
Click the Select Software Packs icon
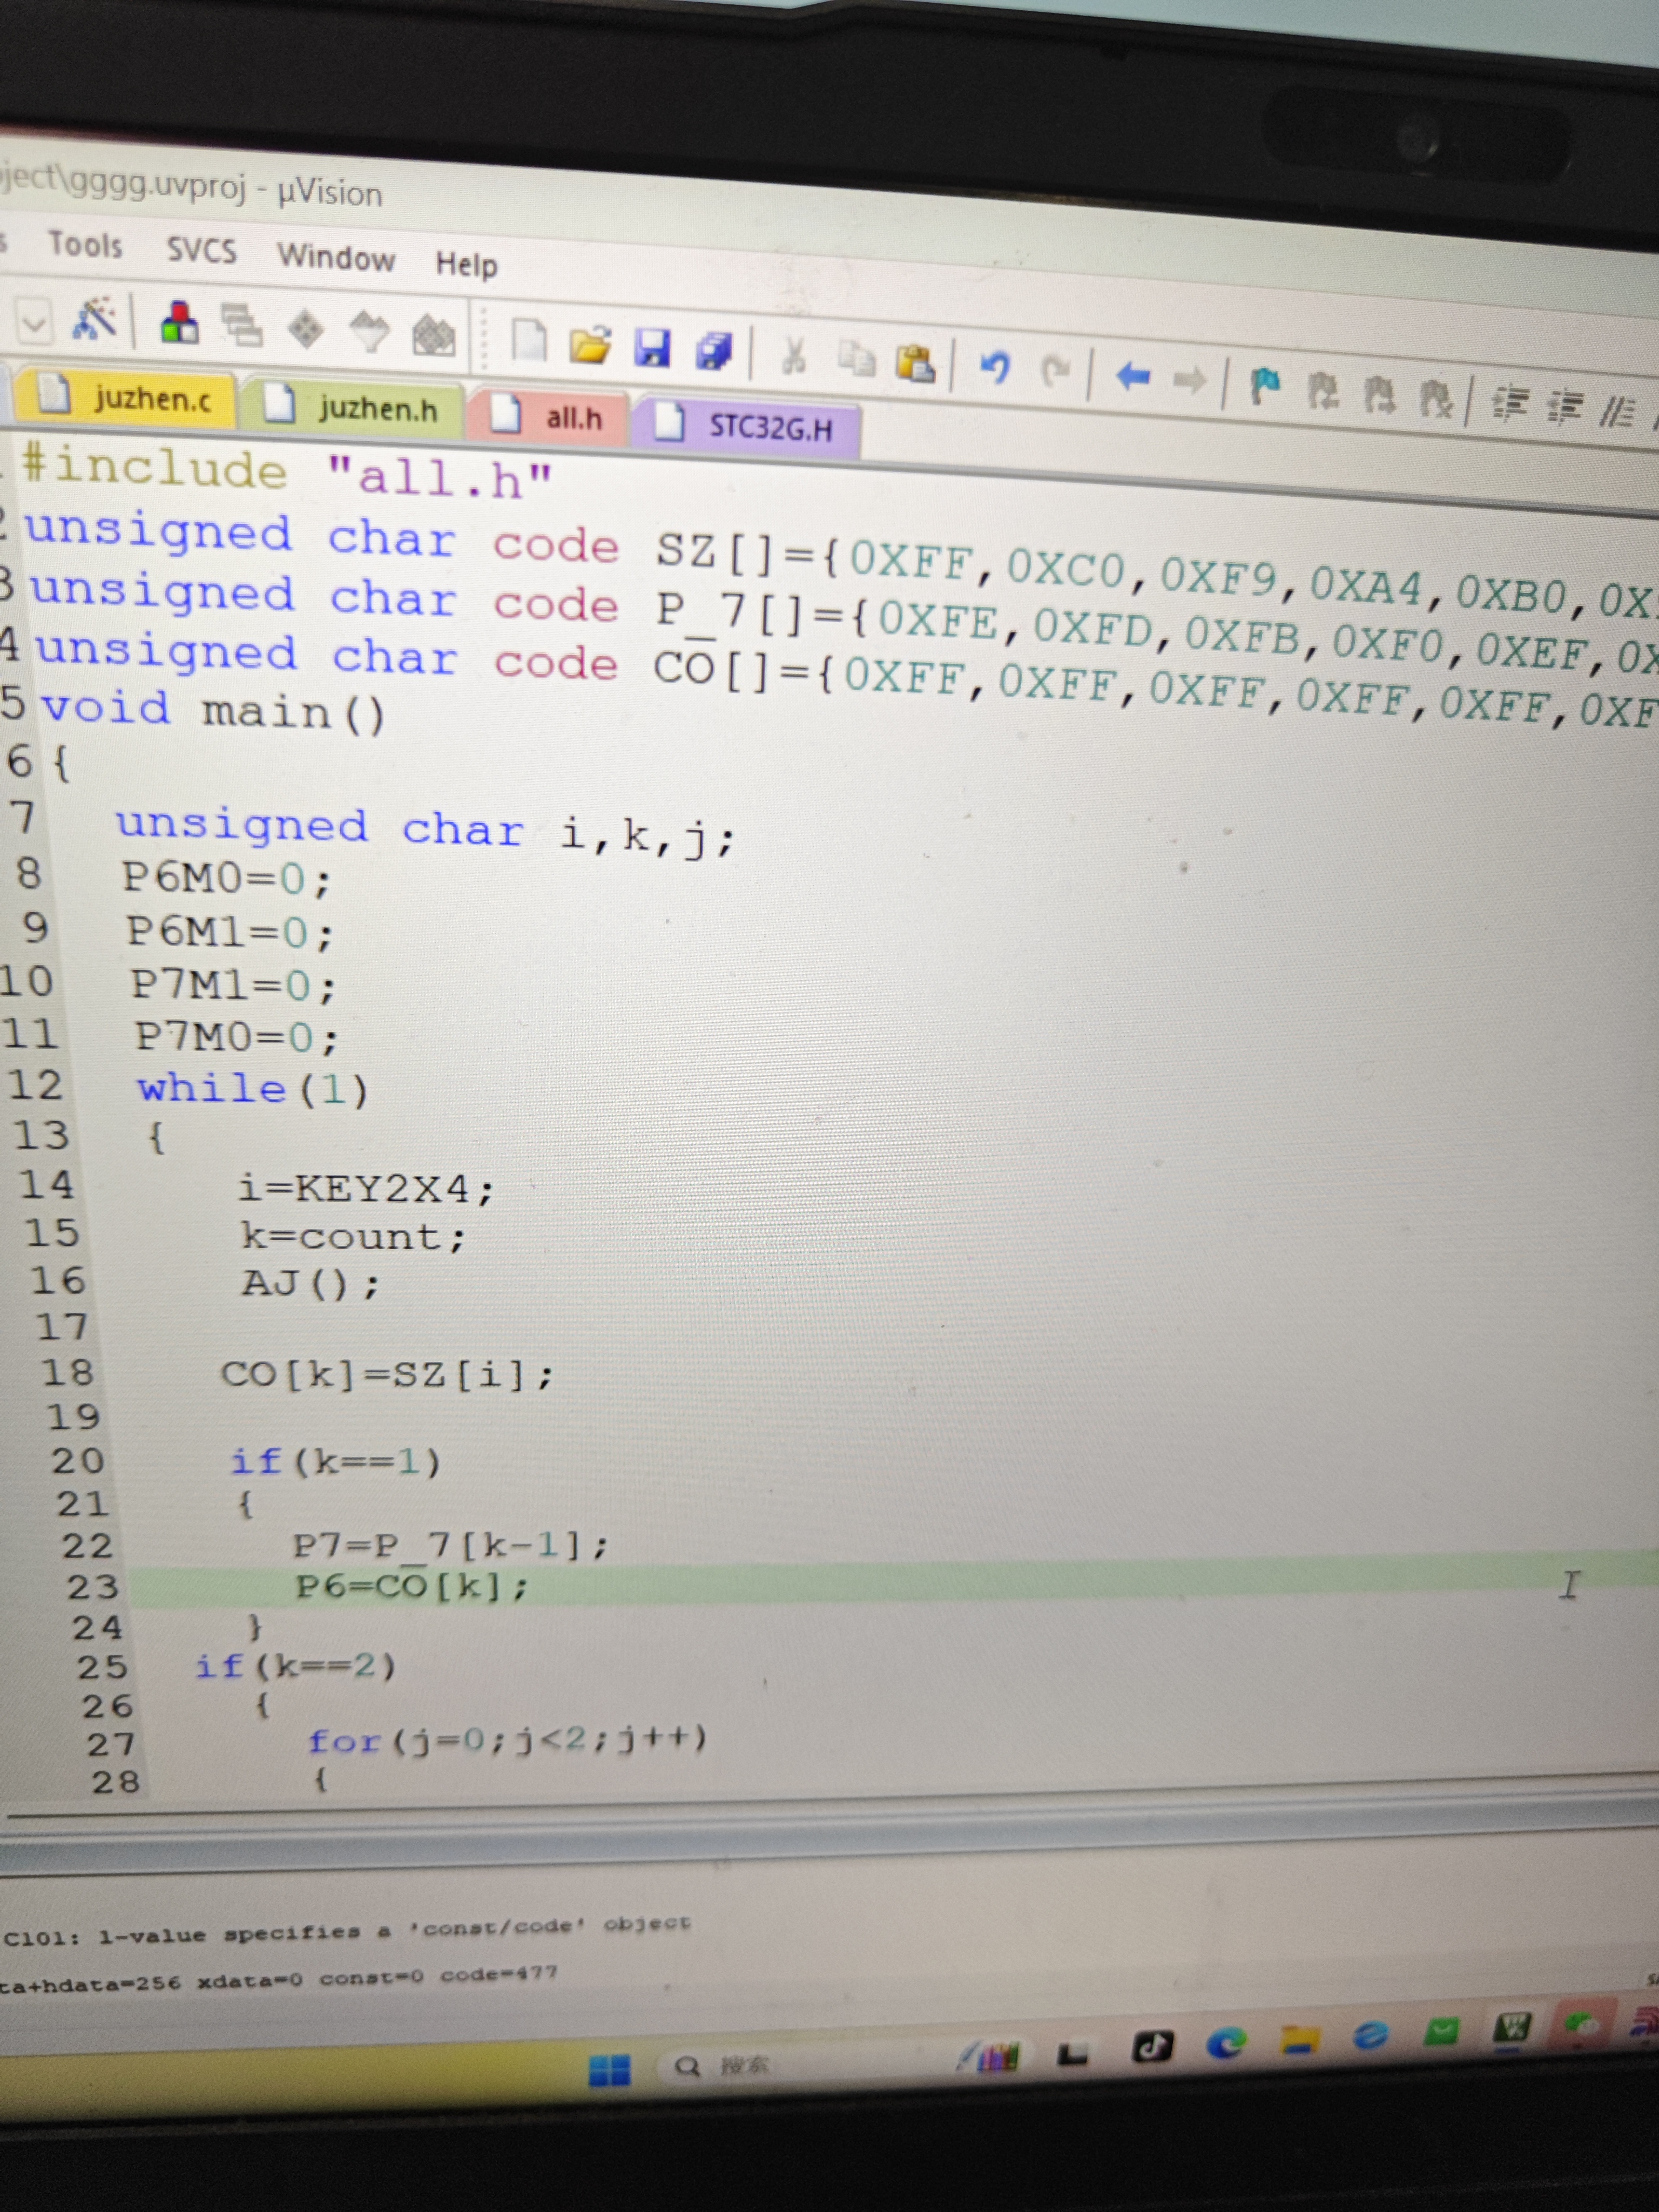tap(369, 332)
